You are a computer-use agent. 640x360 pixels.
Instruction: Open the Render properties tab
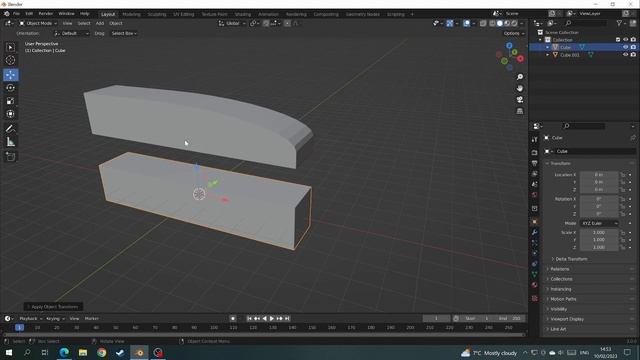(535, 153)
